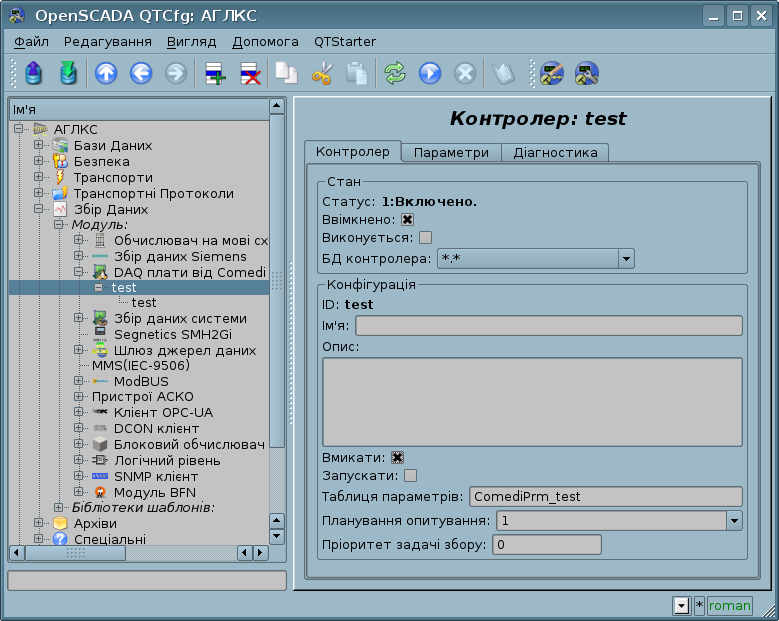Stop periodic update with gray cross icon
Viewport: 779px width, 621px height.
point(465,74)
